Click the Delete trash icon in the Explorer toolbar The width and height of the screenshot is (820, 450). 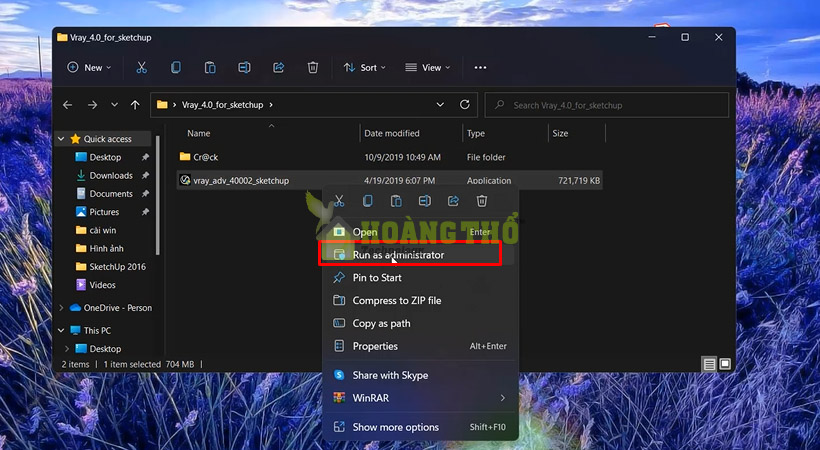[x=313, y=68]
